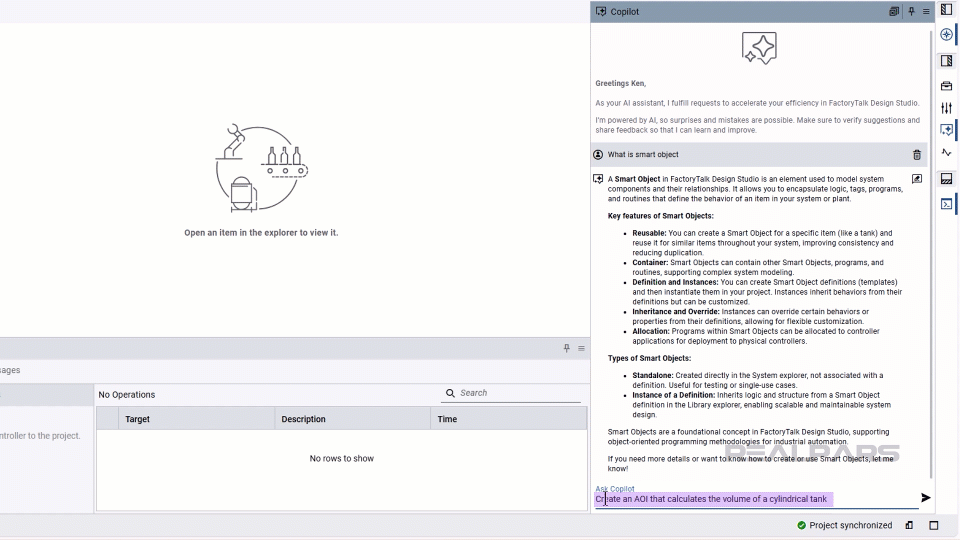Click the 'Allocation:' bullet text
The height and width of the screenshot is (540, 960).
point(651,331)
